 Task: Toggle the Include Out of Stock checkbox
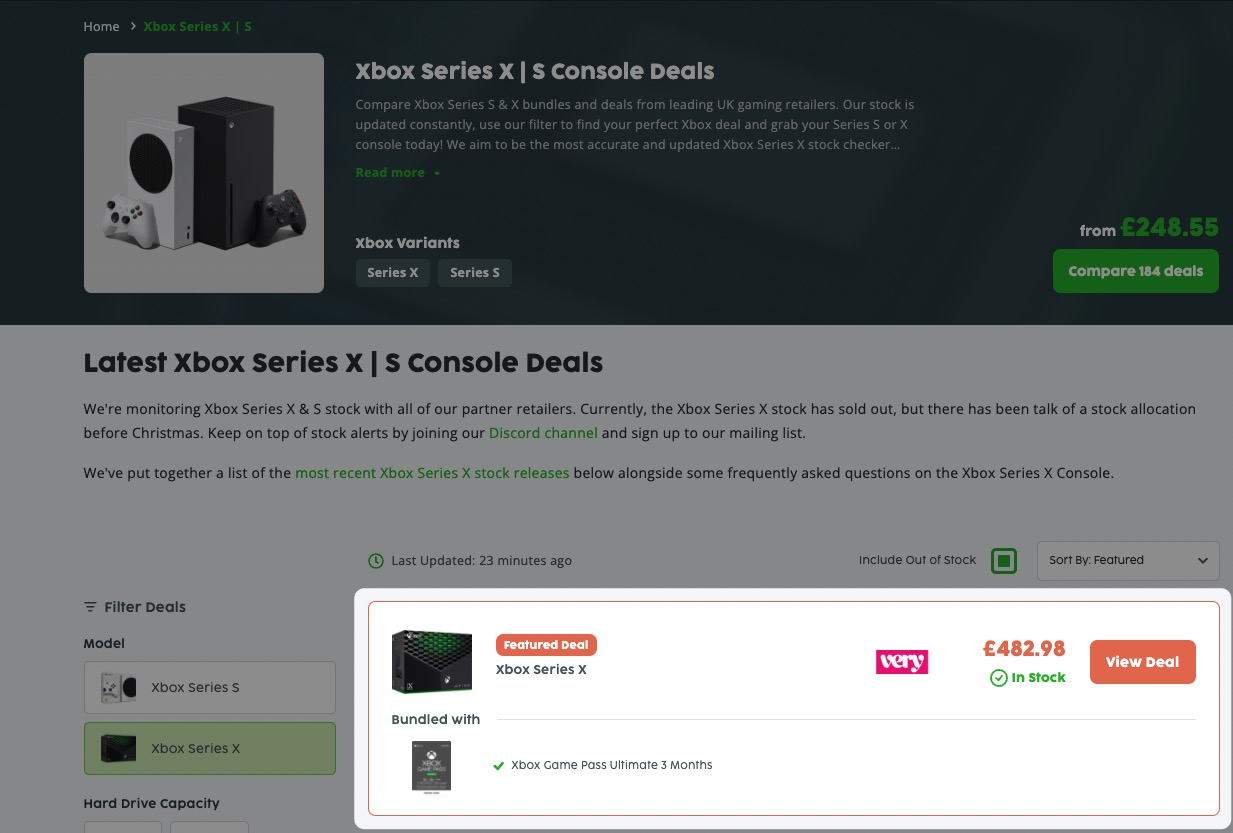coord(1004,561)
